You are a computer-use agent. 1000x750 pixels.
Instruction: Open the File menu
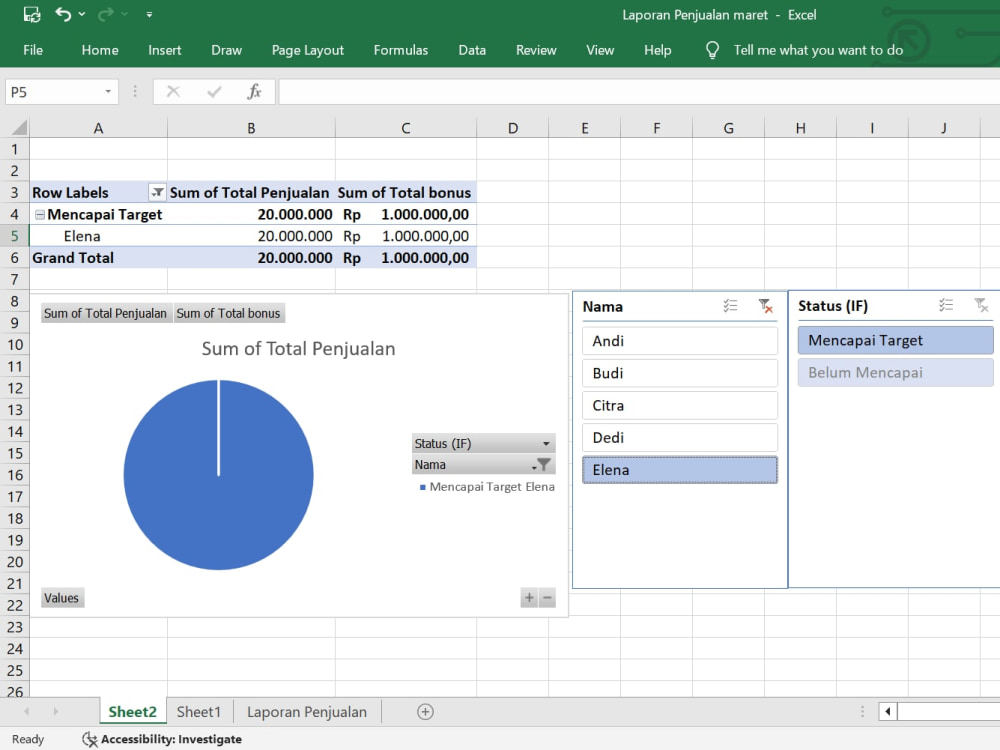click(33, 50)
